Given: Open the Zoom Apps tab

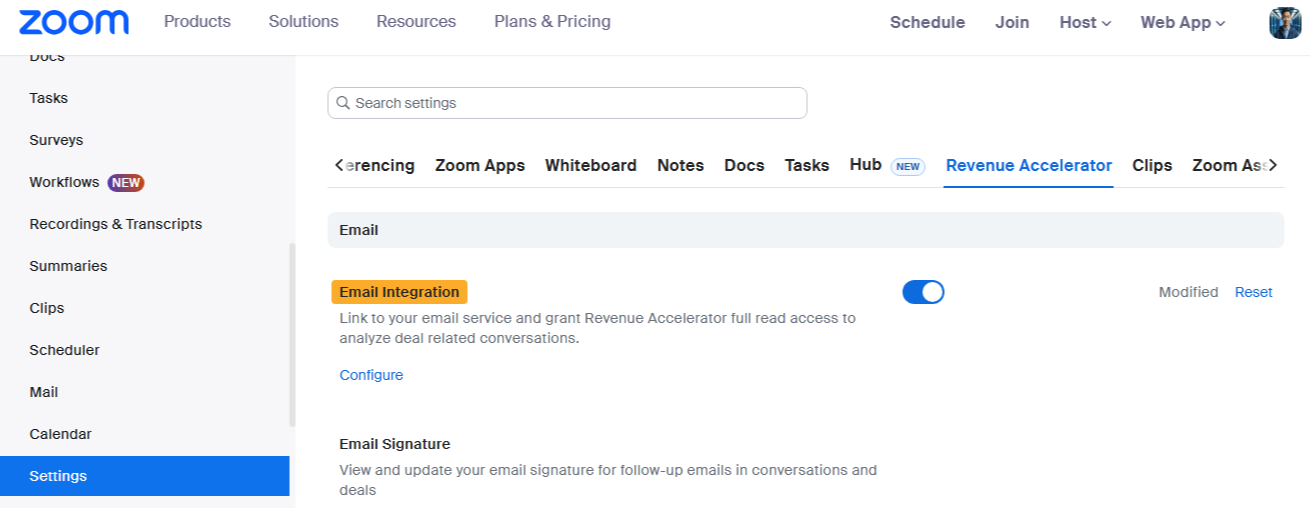Looking at the screenshot, I should point(480,166).
